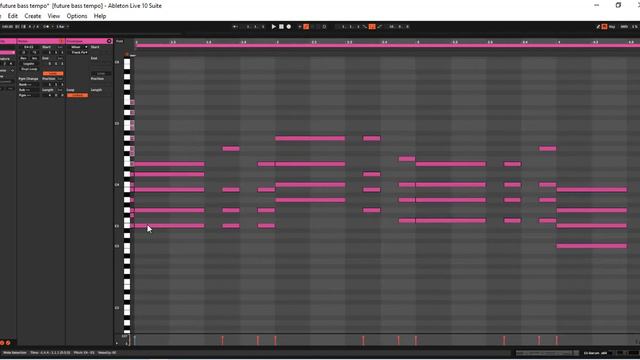Viewport: 640px width, 360px height.
Task: Click the multiply-by-two note length button
Action: click(x=34, y=52)
